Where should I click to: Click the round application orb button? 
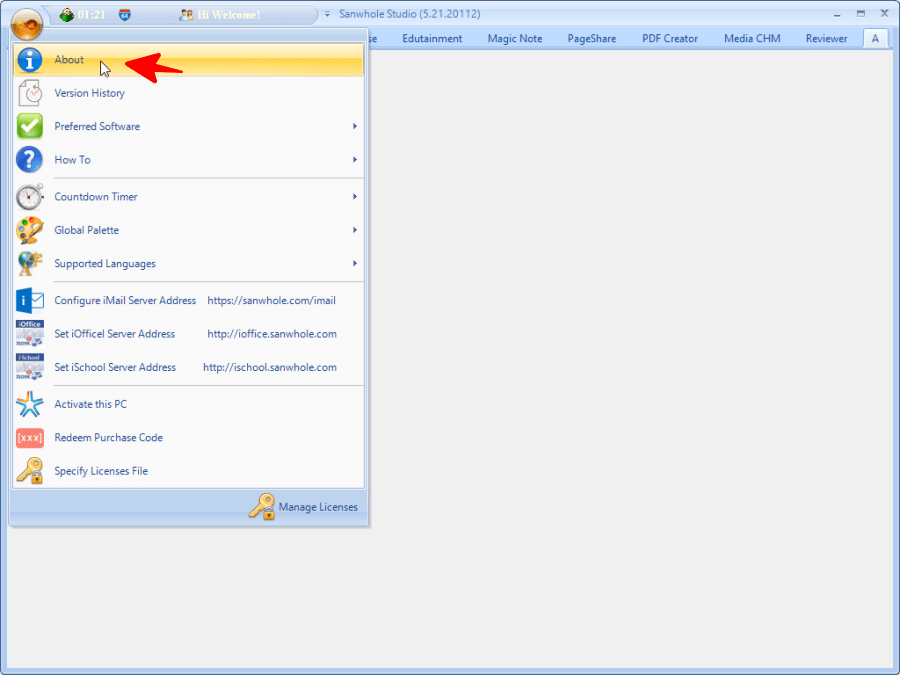point(26,23)
